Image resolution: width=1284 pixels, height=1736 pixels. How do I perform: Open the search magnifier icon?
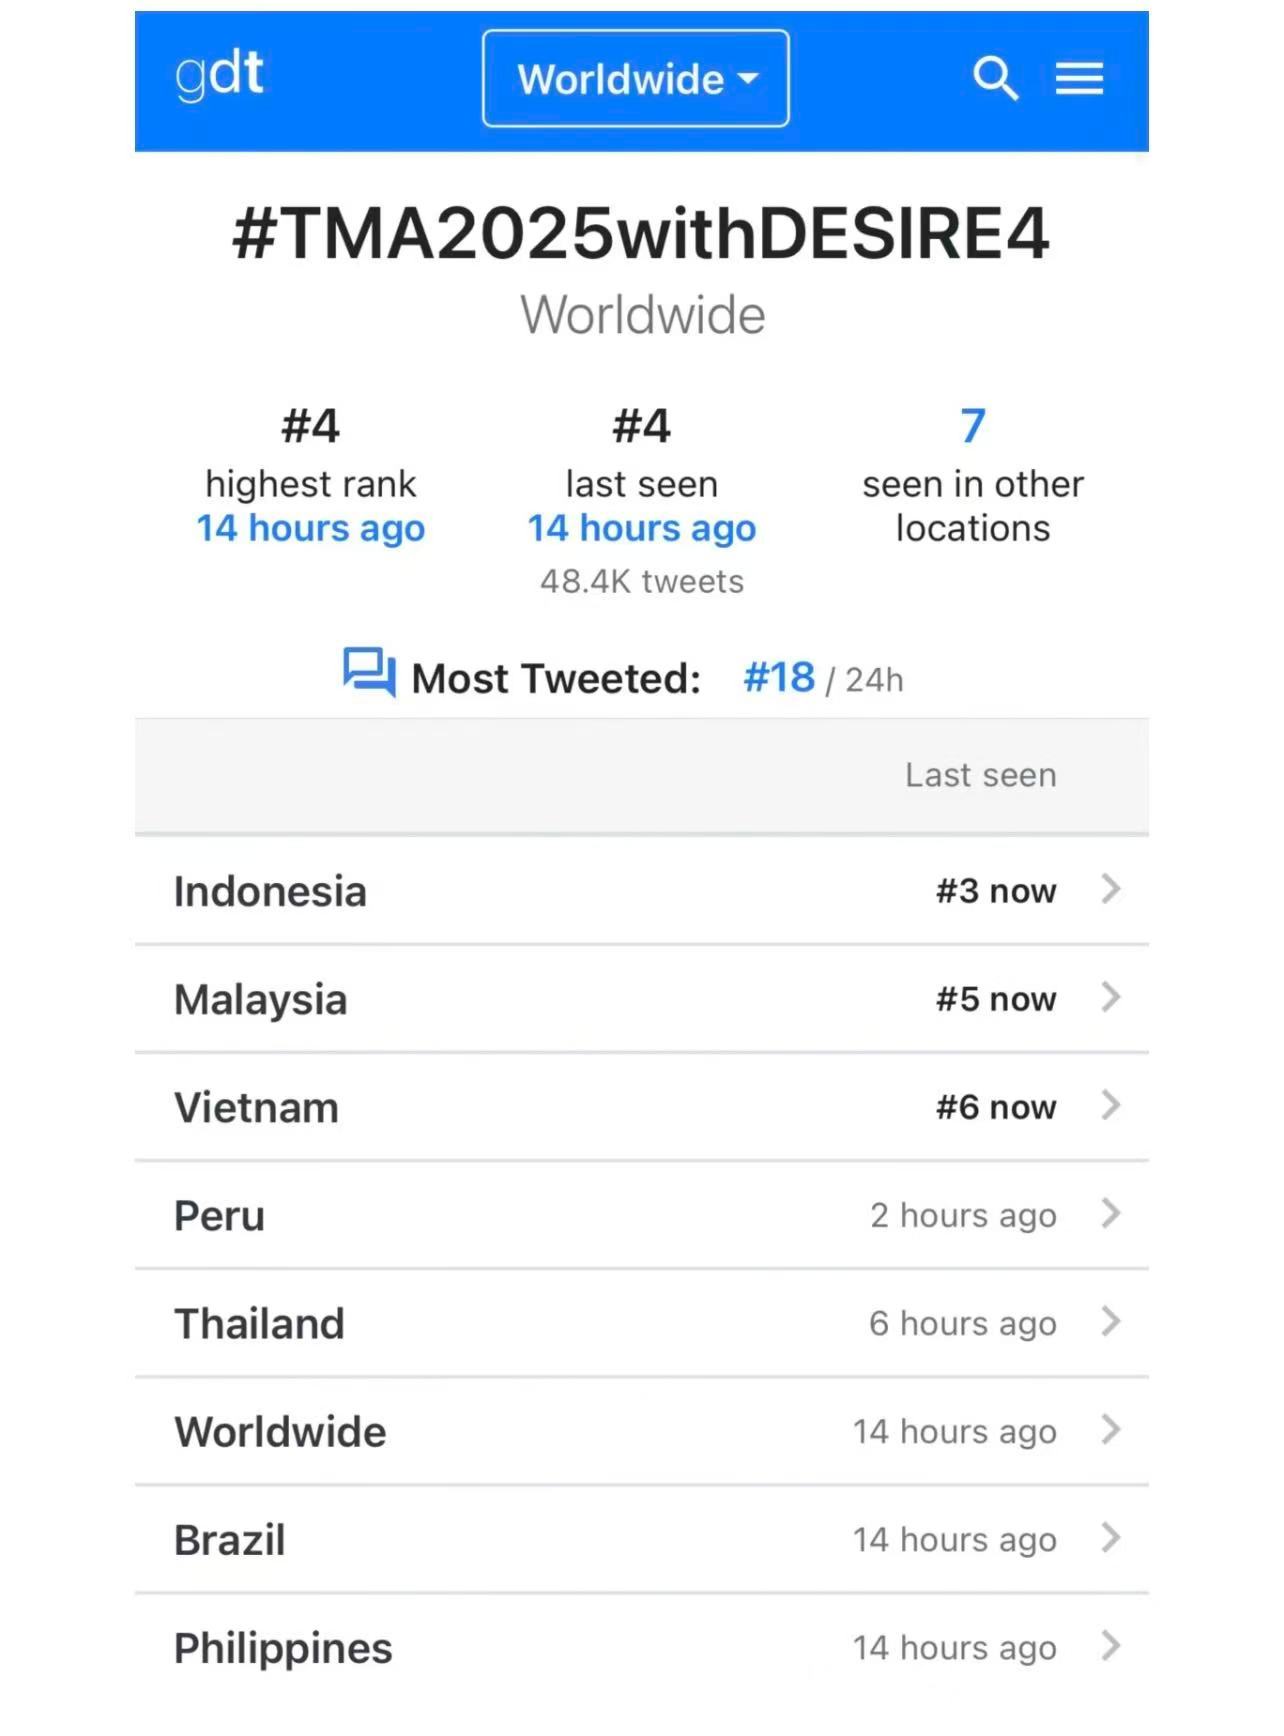[995, 79]
